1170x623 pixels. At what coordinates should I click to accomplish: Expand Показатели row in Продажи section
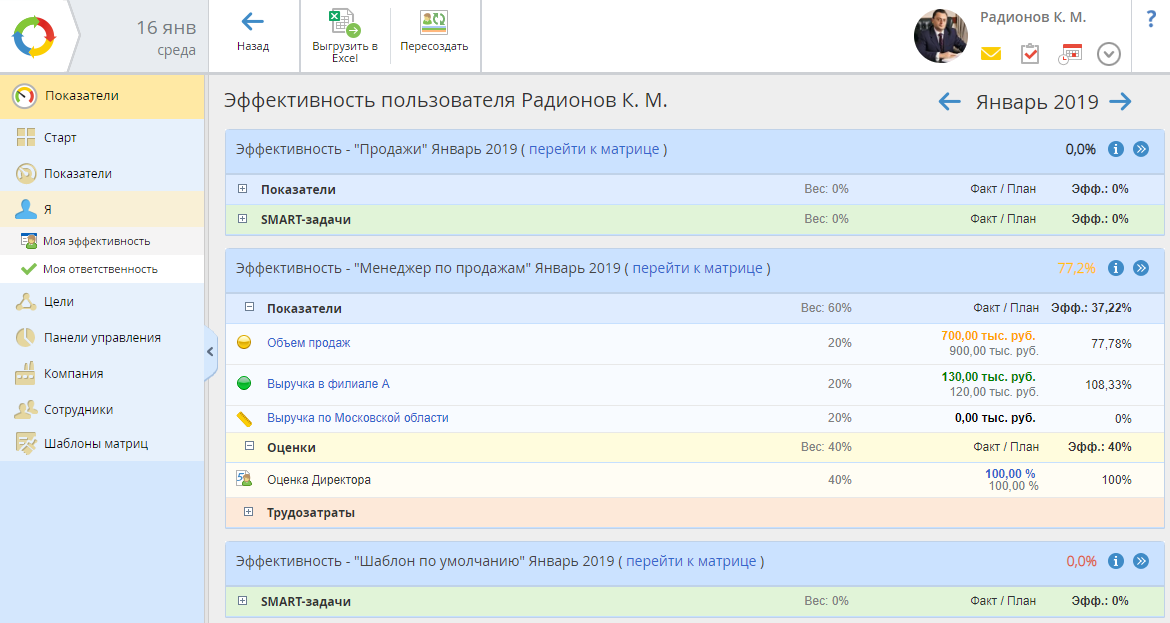coord(243,189)
